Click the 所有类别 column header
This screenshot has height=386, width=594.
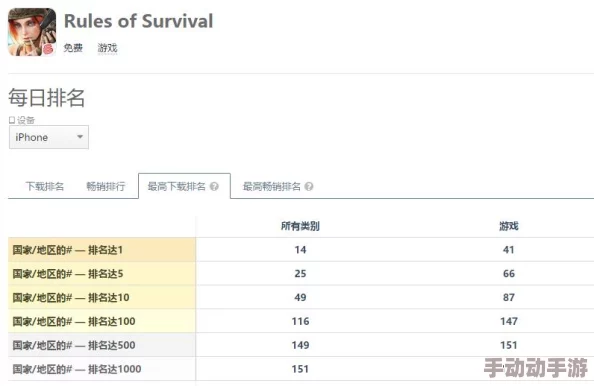click(300, 226)
